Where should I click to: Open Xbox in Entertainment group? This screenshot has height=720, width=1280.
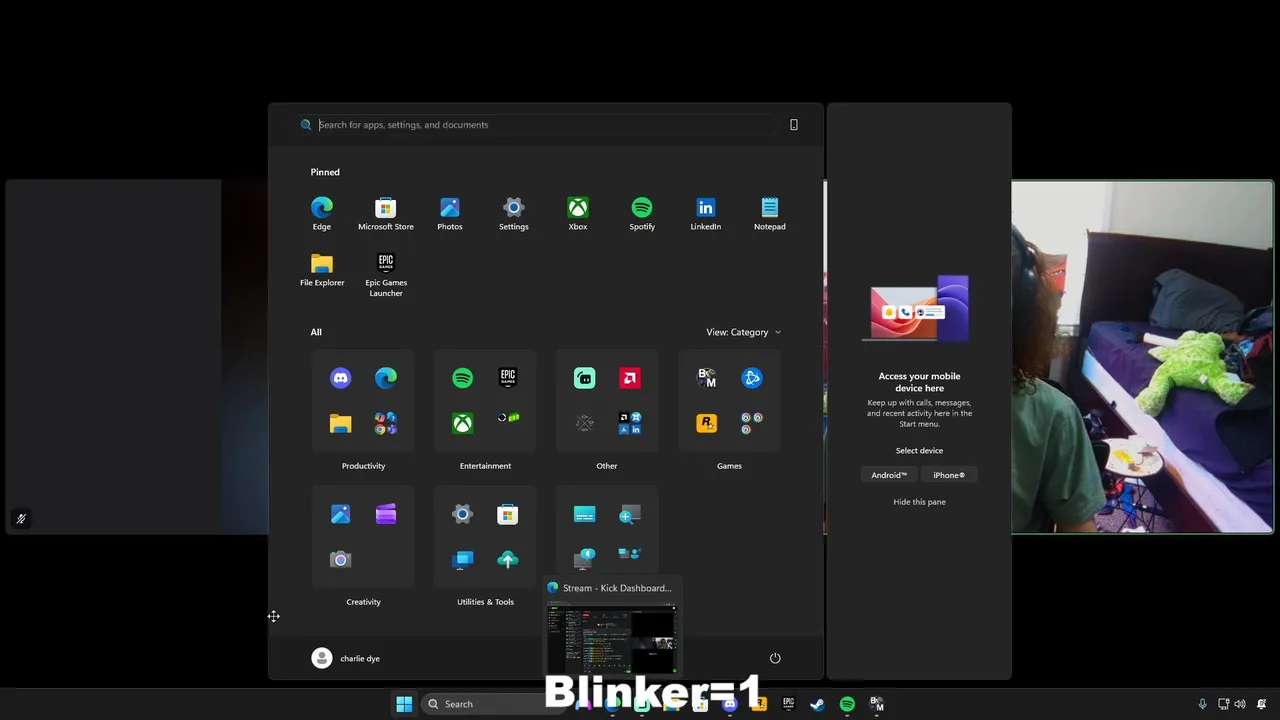click(x=462, y=423)
